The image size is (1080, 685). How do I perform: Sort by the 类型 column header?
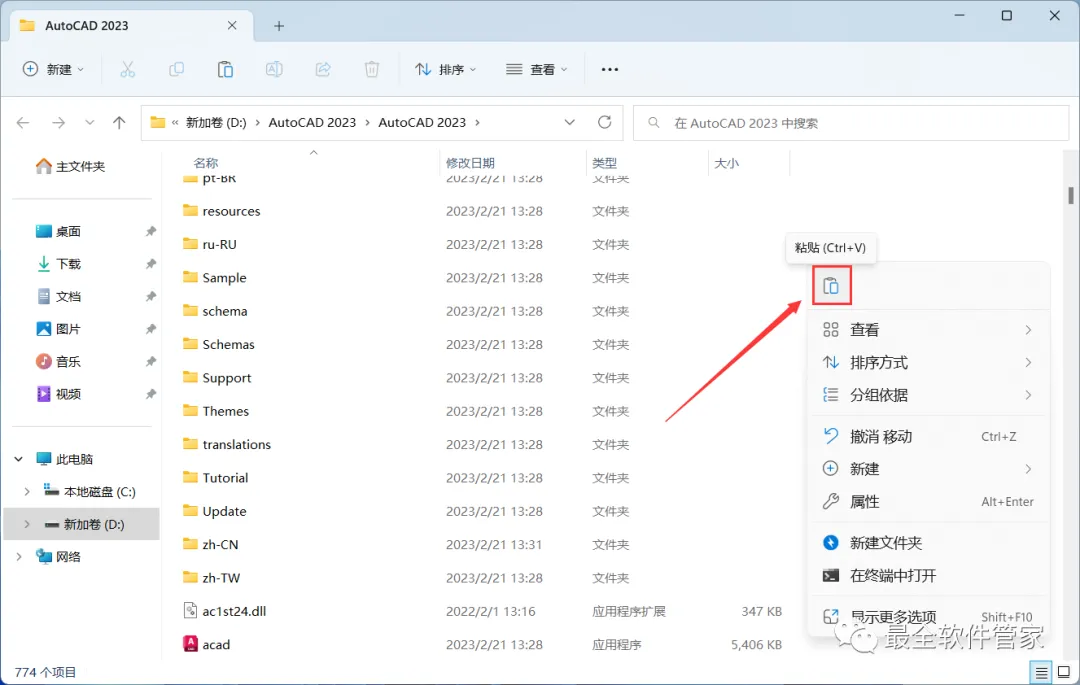point(604,162)
